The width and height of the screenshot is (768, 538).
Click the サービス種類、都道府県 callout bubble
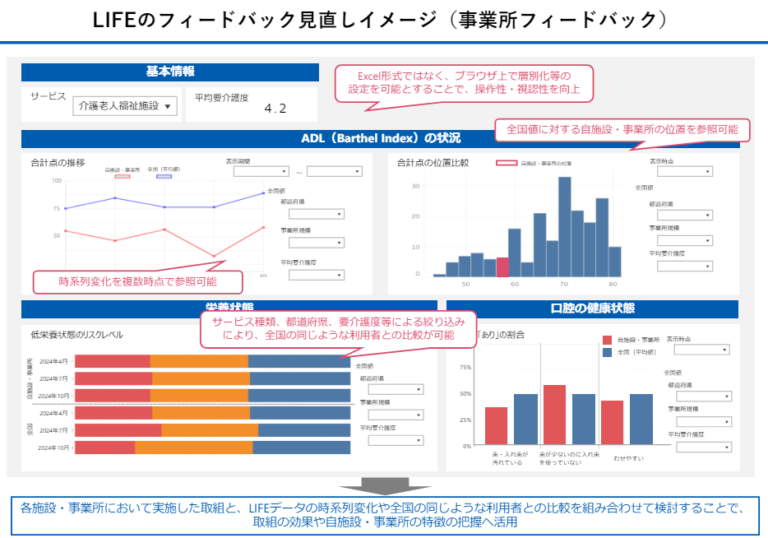(338, 329)
